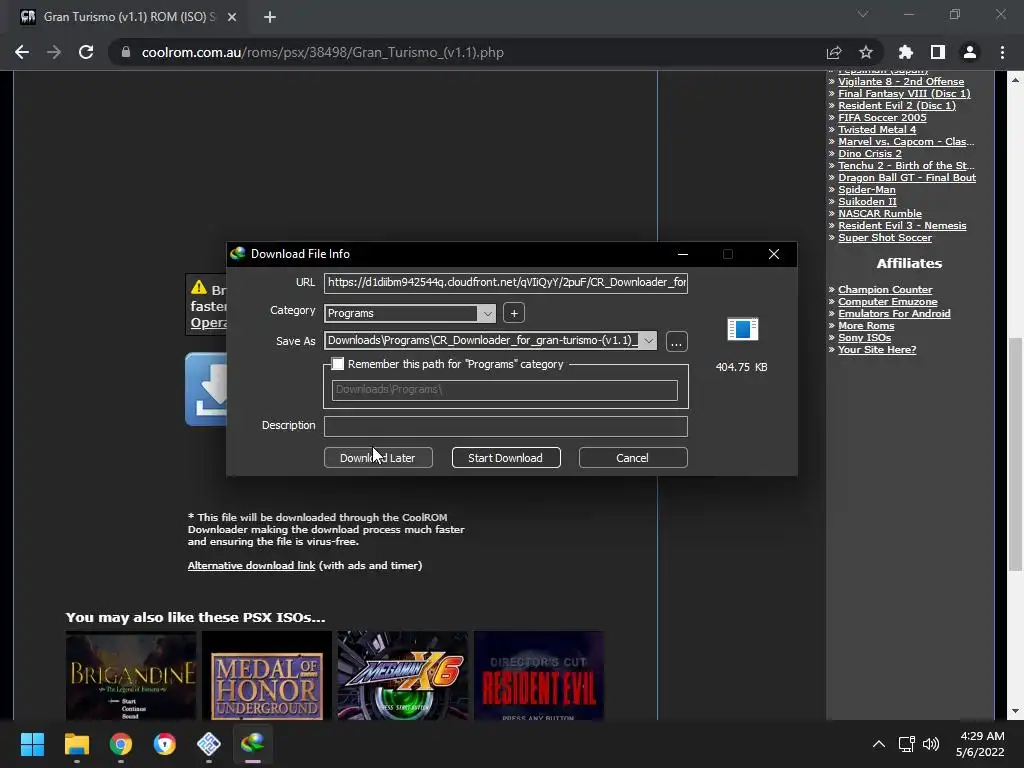Open FIFA Soccer 2005 link

pyautogui.click(x=882, y=118)
